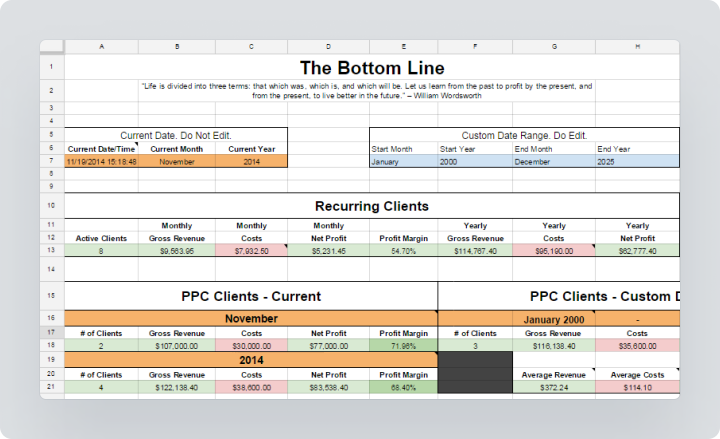Click 'Custom Date Range. Do Edit.' header
This screenshot has height=439, width=720.
click(x=524, y=135)
